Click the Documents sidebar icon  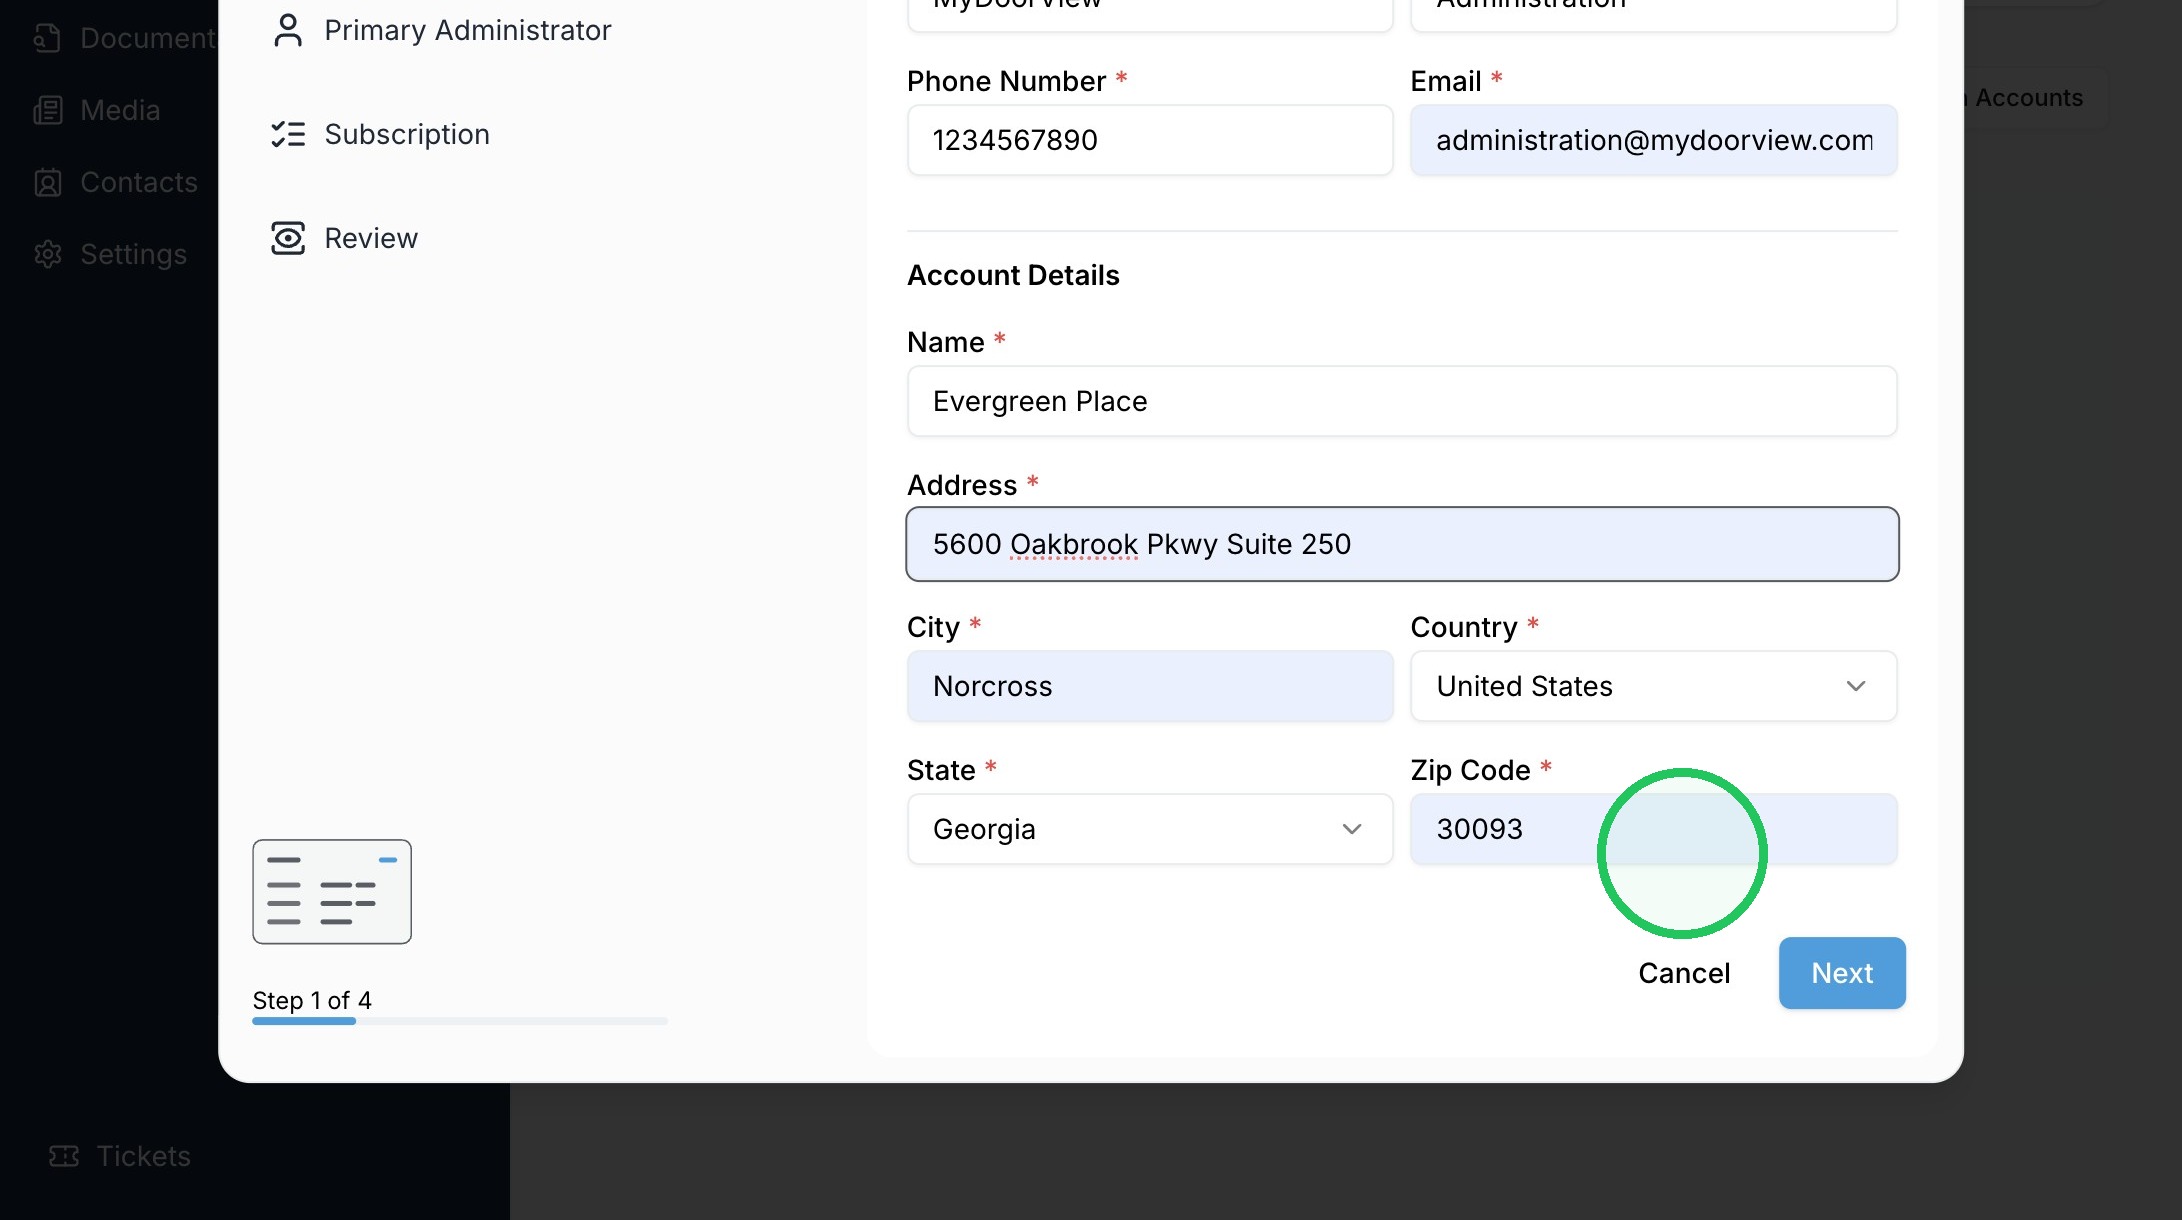coord(48,38)
